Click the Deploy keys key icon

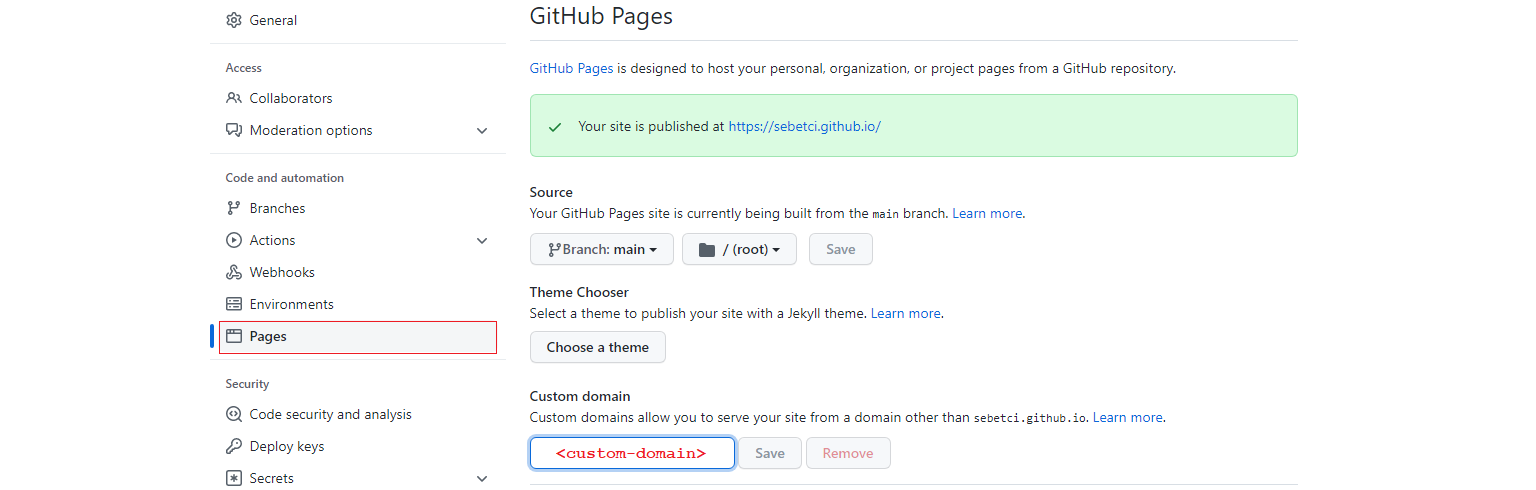click(234, 446)
